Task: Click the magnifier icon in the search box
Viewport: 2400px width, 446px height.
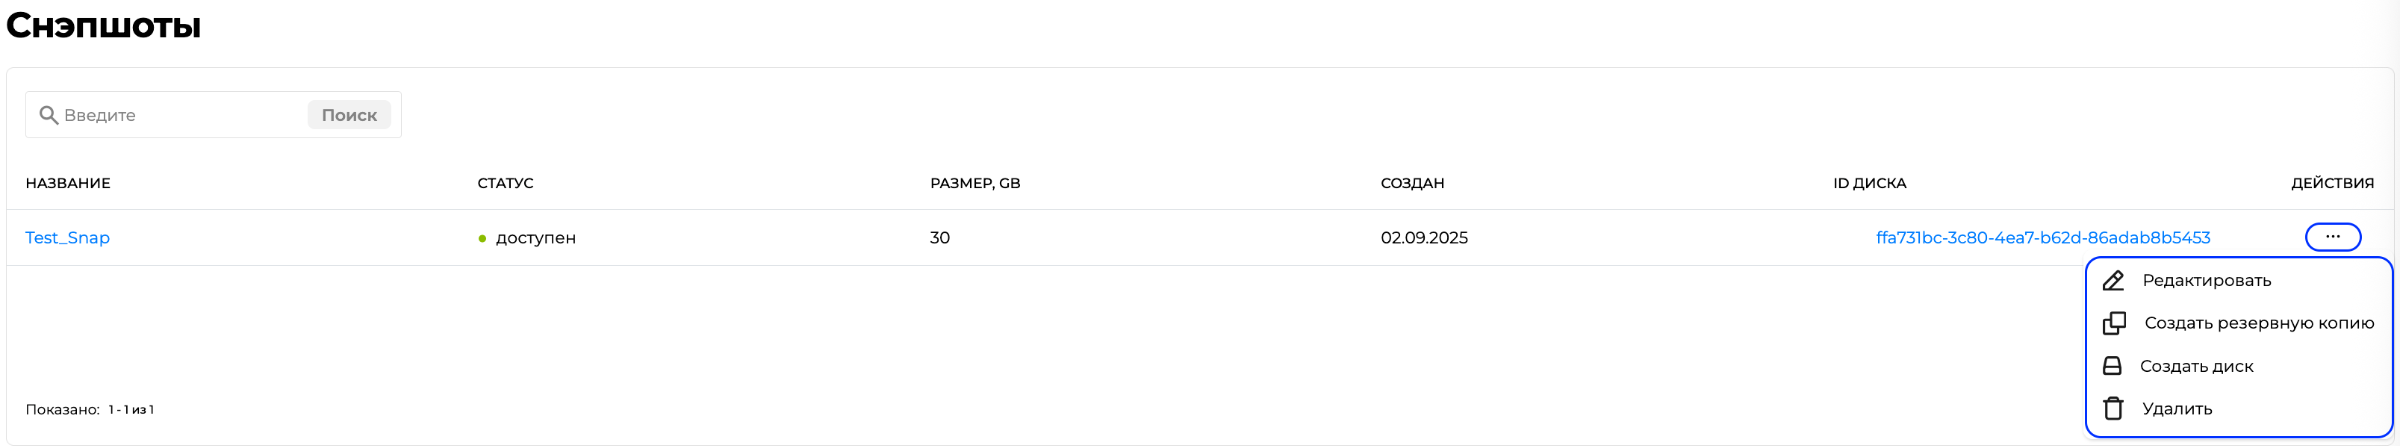Action: click(48, 115)
